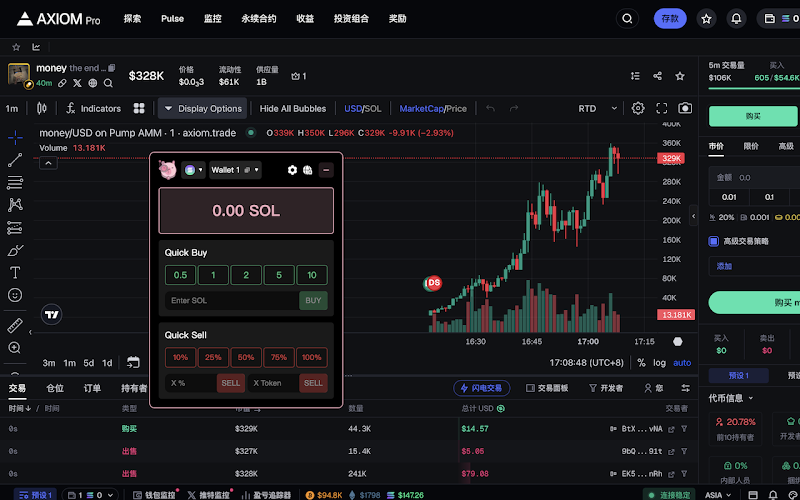This screenshot has height=500, width=800.
Task: Select the zoom in tool
Action: click(x=15, y=348)
